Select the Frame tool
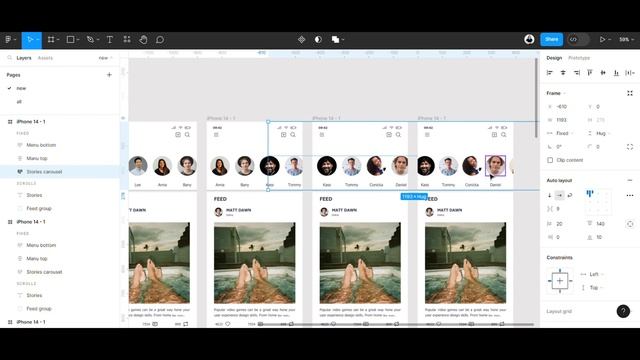 click(x=51, y=40)
